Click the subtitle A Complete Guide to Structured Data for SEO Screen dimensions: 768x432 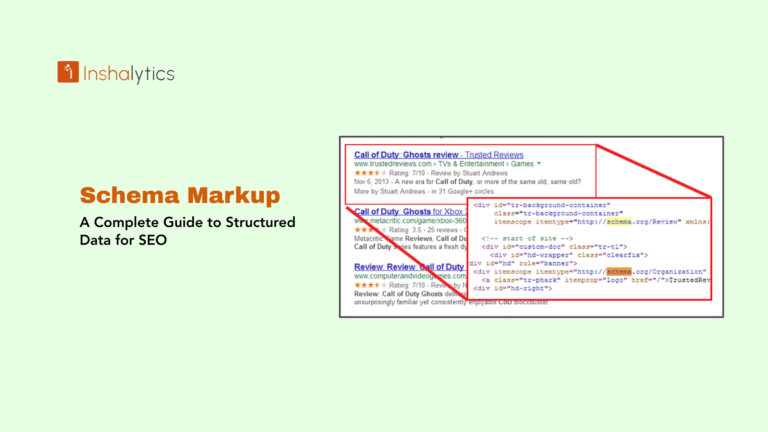tap(188, 231)
